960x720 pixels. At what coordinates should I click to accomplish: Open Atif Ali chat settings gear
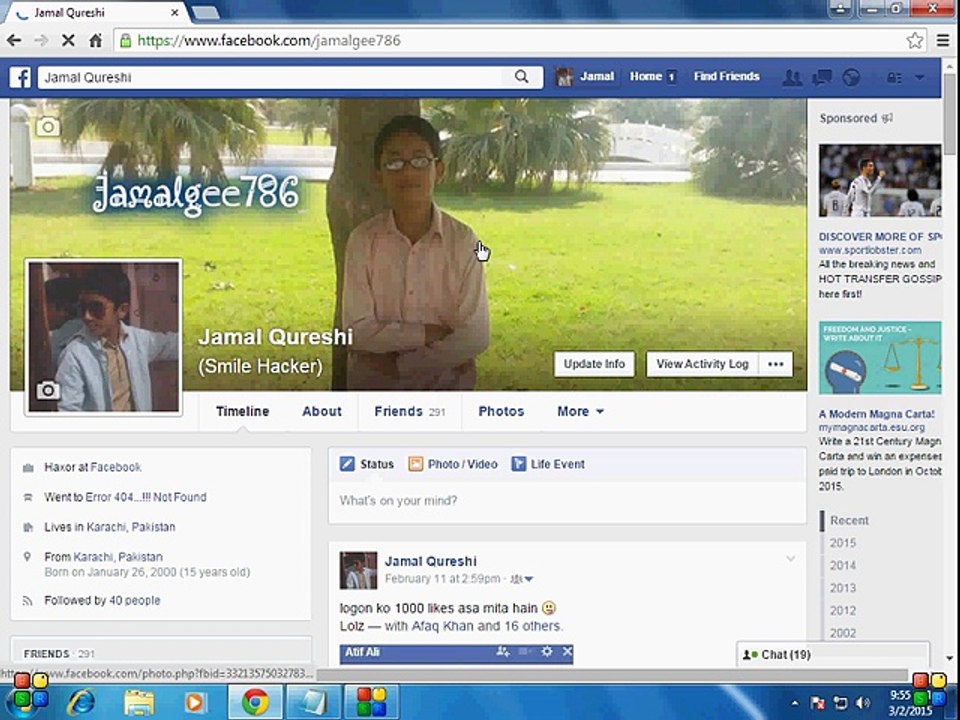(x=547, y=652)
